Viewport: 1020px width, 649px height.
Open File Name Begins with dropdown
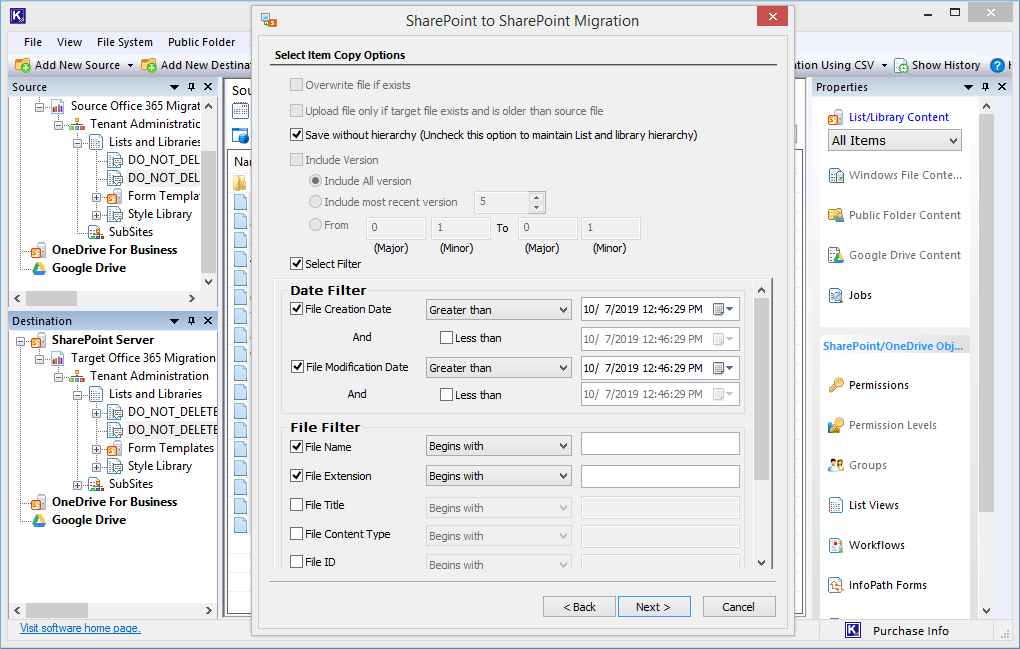[499, 446]
